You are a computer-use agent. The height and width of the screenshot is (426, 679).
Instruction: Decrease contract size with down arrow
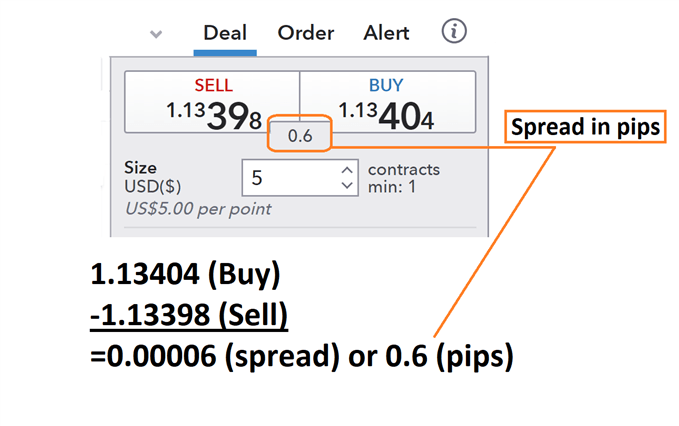pos(347,185)
